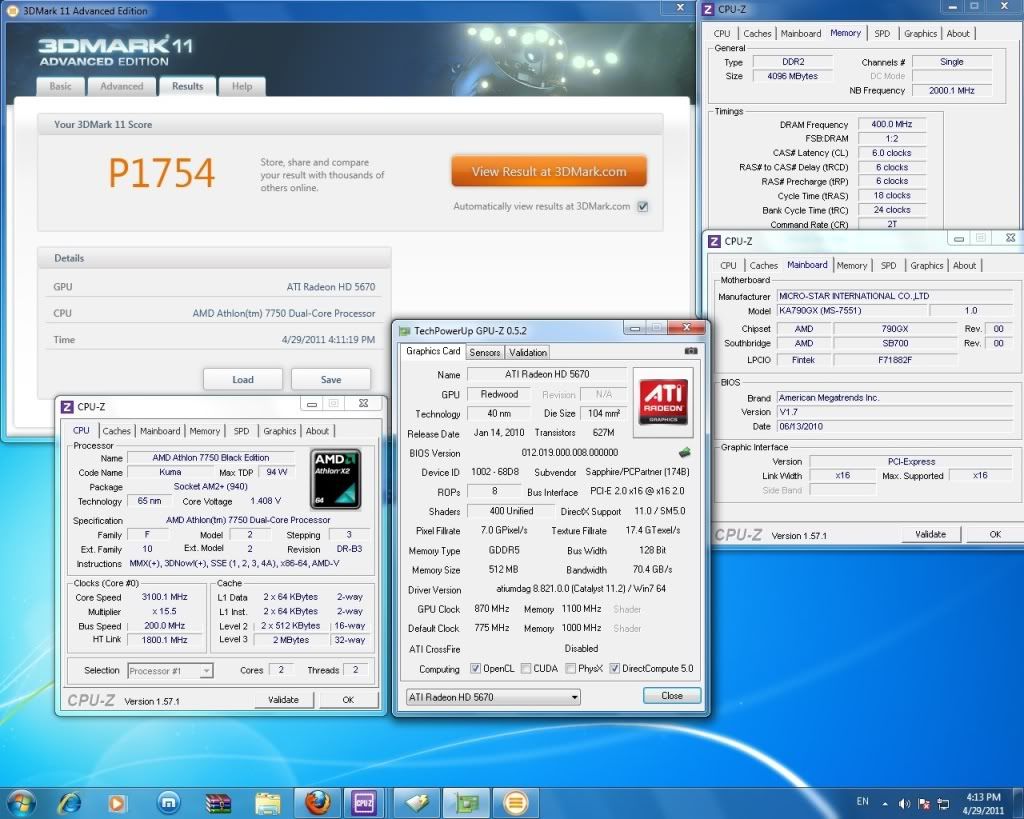Uncheck automatically view results at 3DMark.com
Screen dimensions: 1024x819
coord(643,207)
